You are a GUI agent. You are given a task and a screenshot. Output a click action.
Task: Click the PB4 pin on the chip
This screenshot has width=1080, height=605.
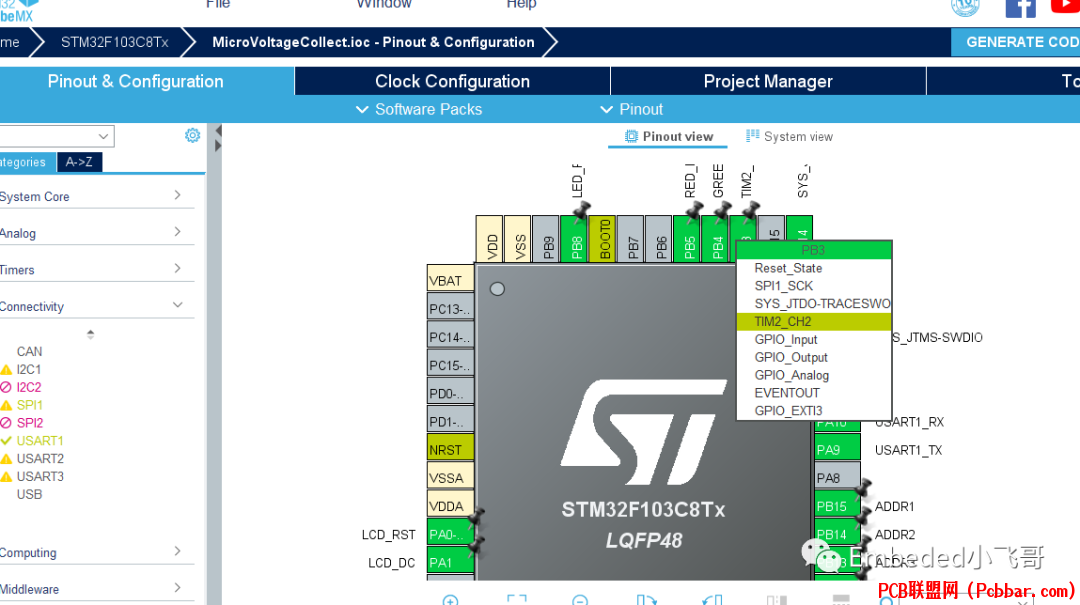point(717,239)
